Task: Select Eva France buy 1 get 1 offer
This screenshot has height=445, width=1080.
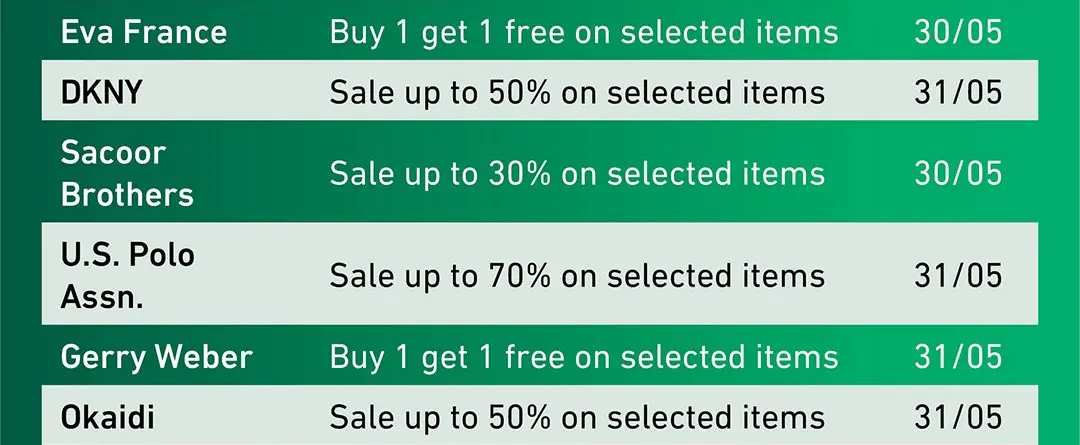Action: pyautogui.click(x=583, y=32)
